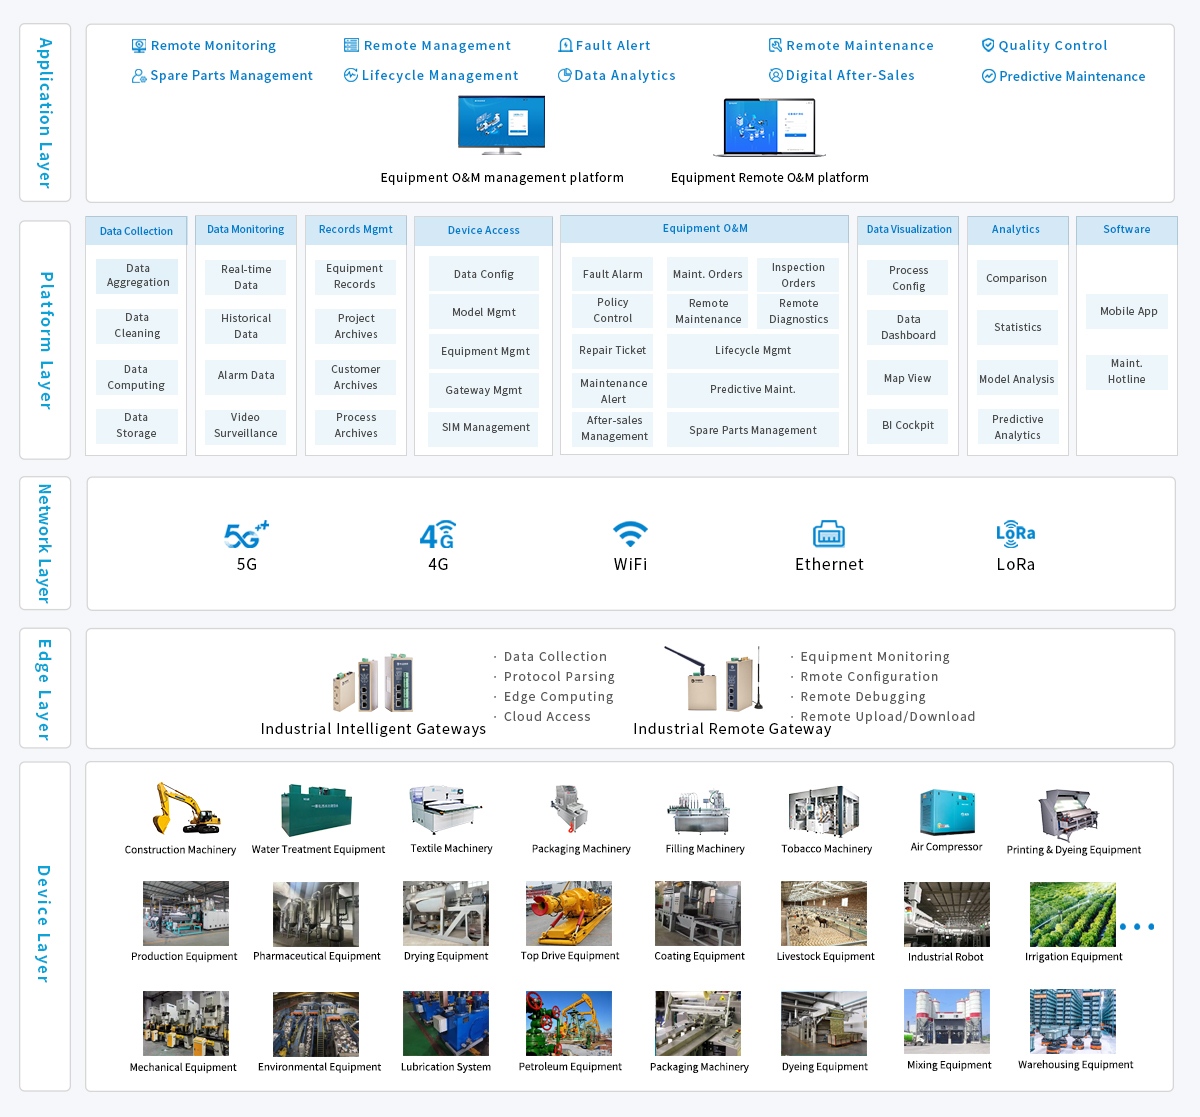
Task: Click the Fault Alert bell icon
Action: tap(565, 45)
